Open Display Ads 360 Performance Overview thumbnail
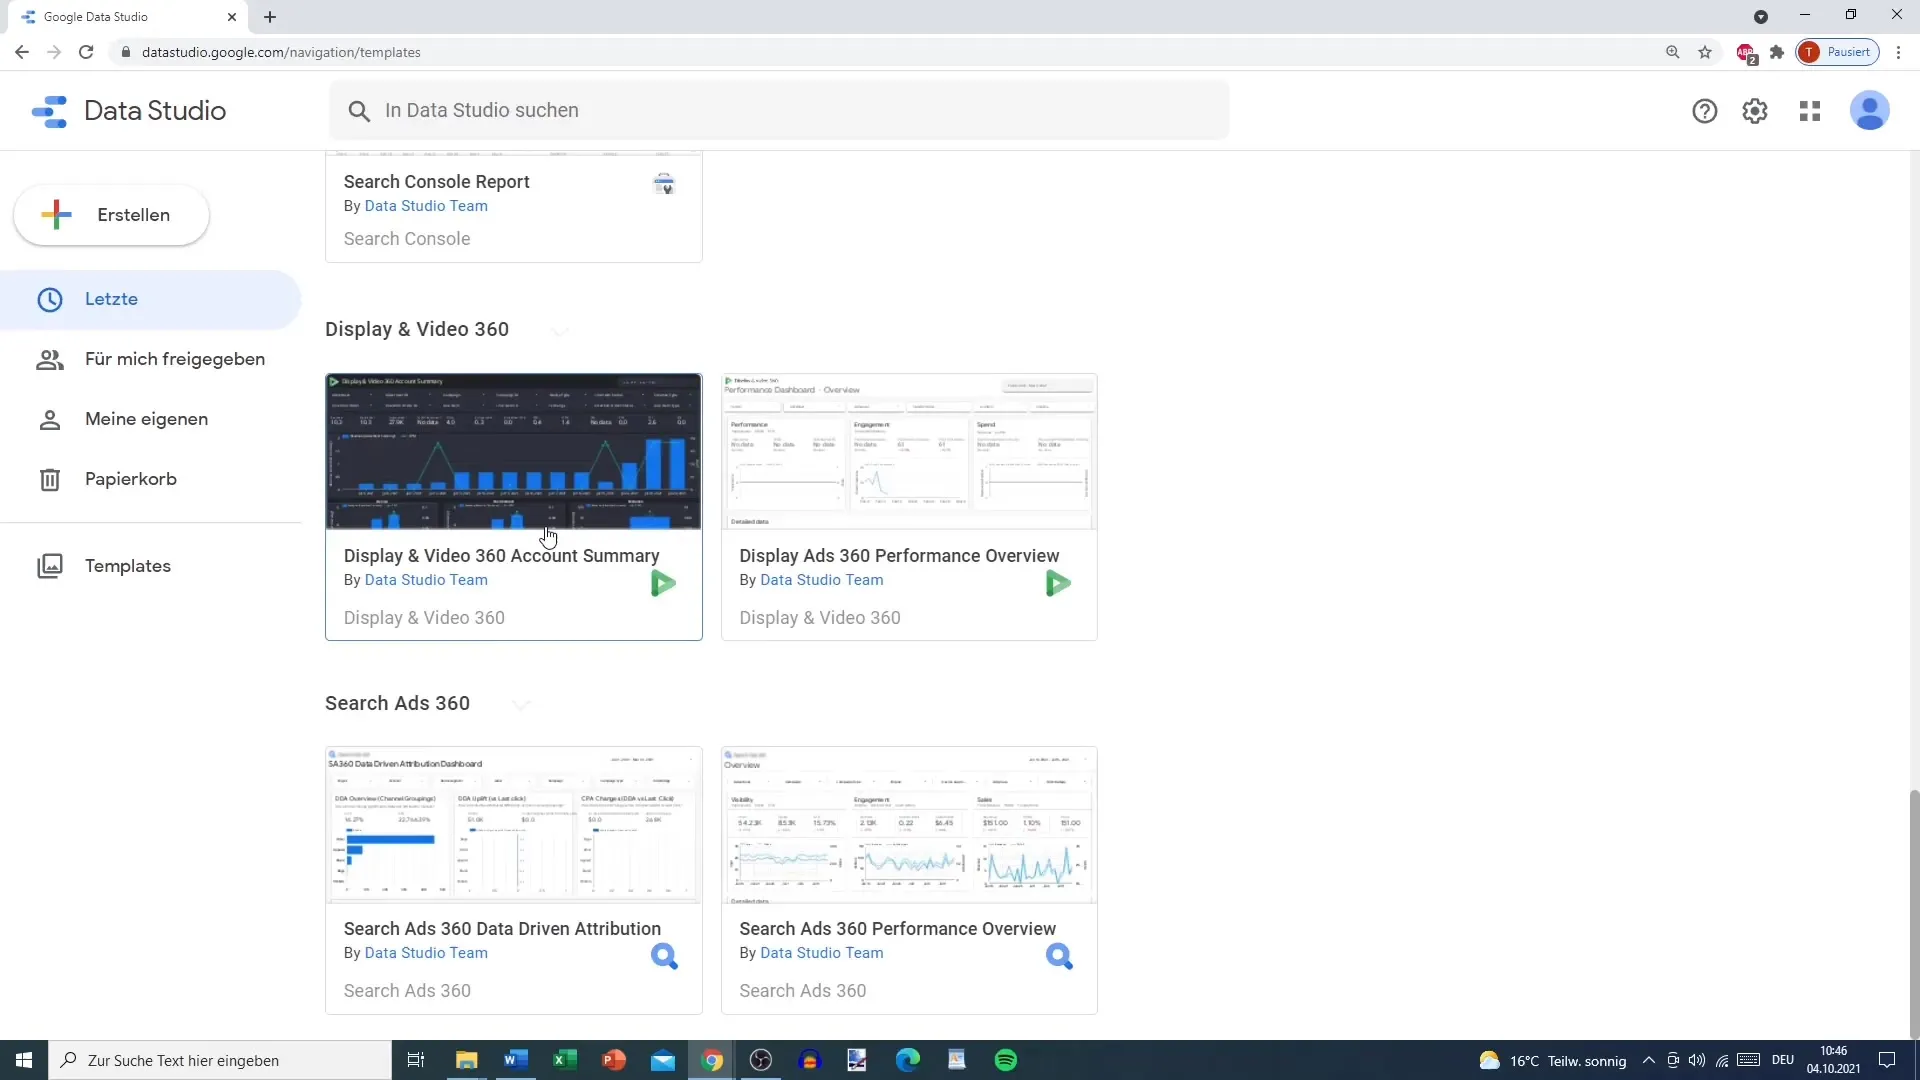This screenshot has height=1080, width=1920. (x=909, y=452)
